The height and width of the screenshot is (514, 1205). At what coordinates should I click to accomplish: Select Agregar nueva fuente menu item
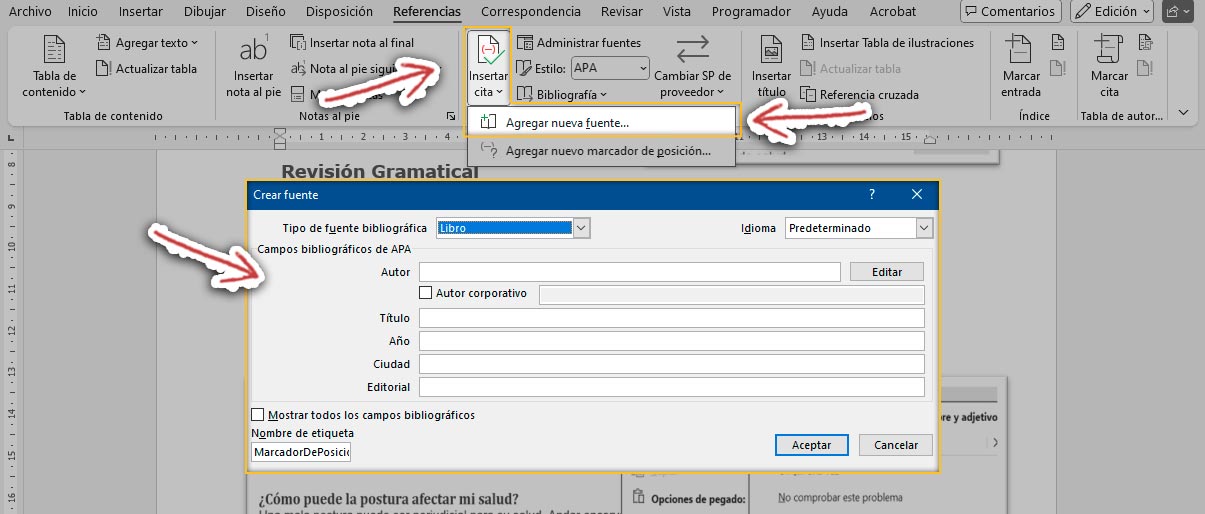tap(567, 122)
